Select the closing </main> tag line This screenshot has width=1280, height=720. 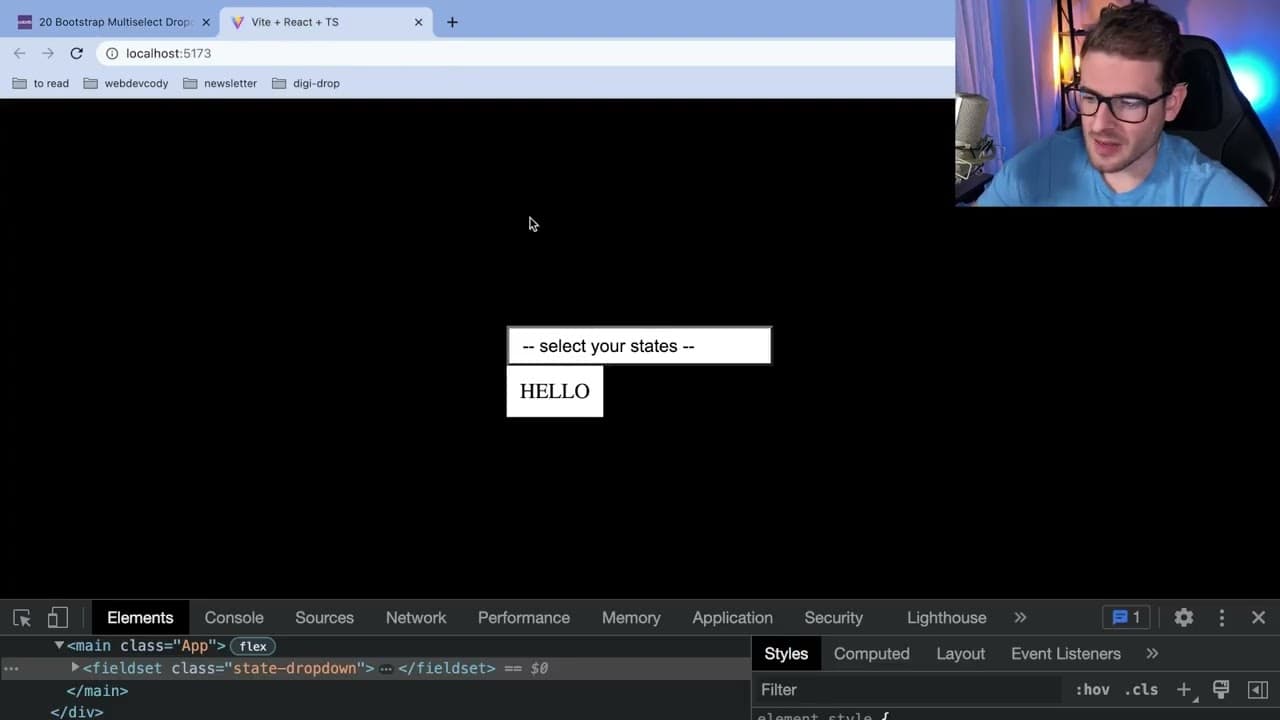97,690
